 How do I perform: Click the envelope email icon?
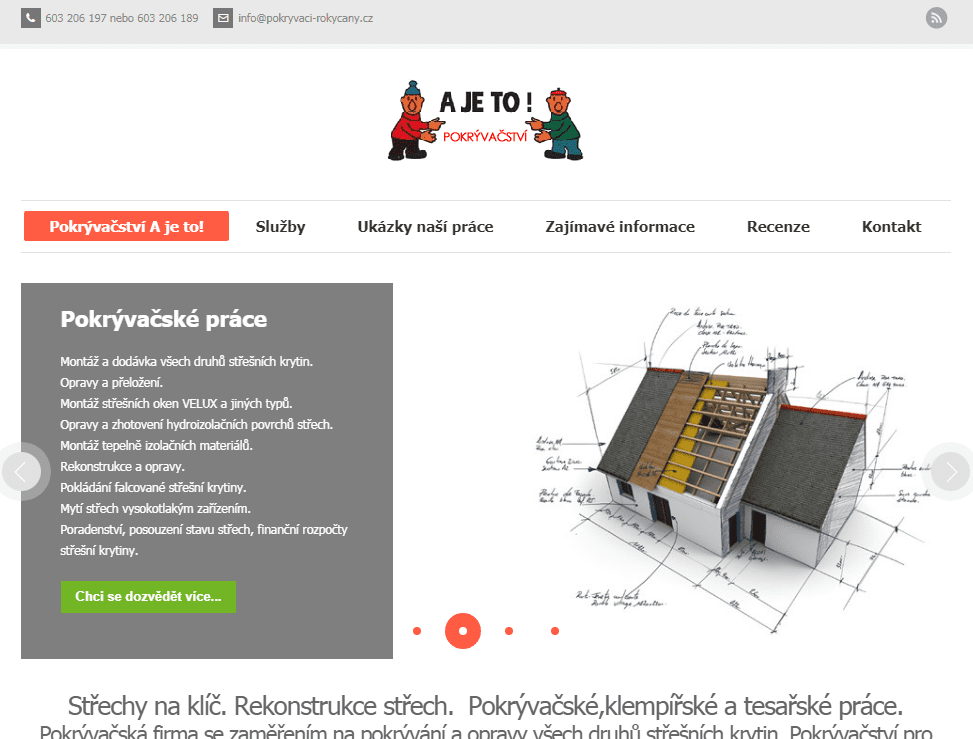pos(223,18)
